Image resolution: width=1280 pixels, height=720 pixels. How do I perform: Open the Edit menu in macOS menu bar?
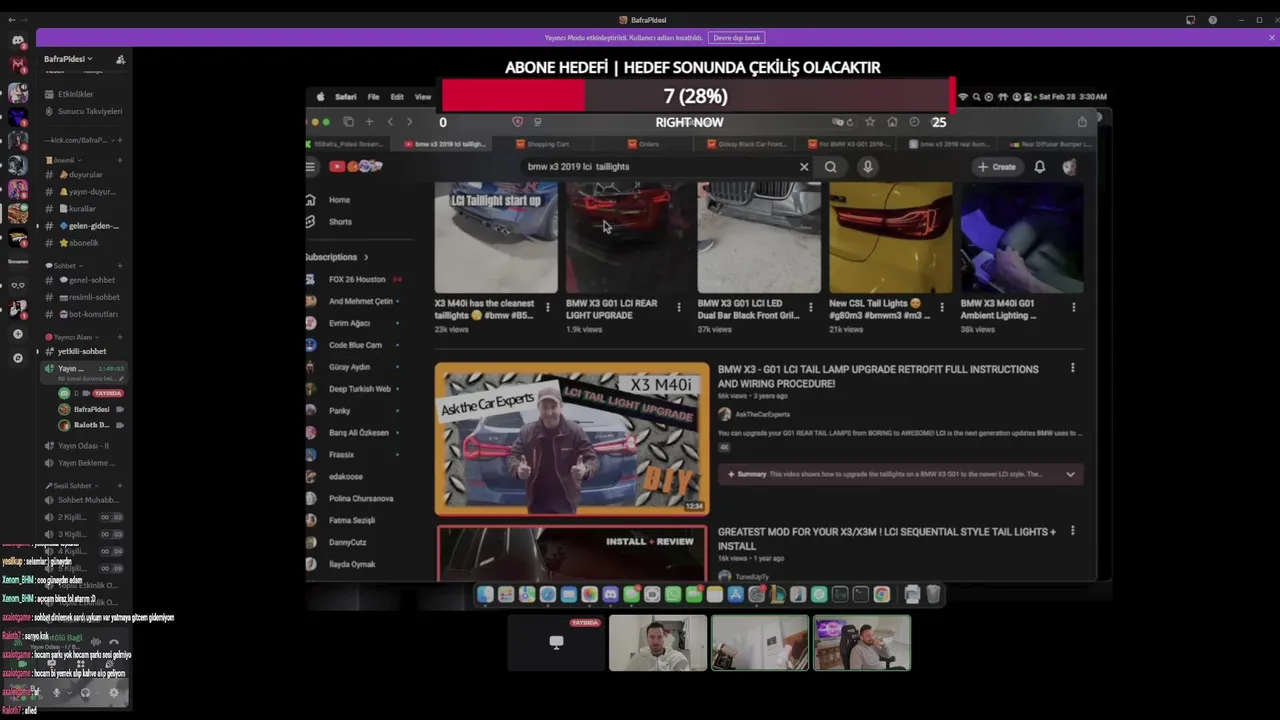pyautogui.click(x=397, y=97)
